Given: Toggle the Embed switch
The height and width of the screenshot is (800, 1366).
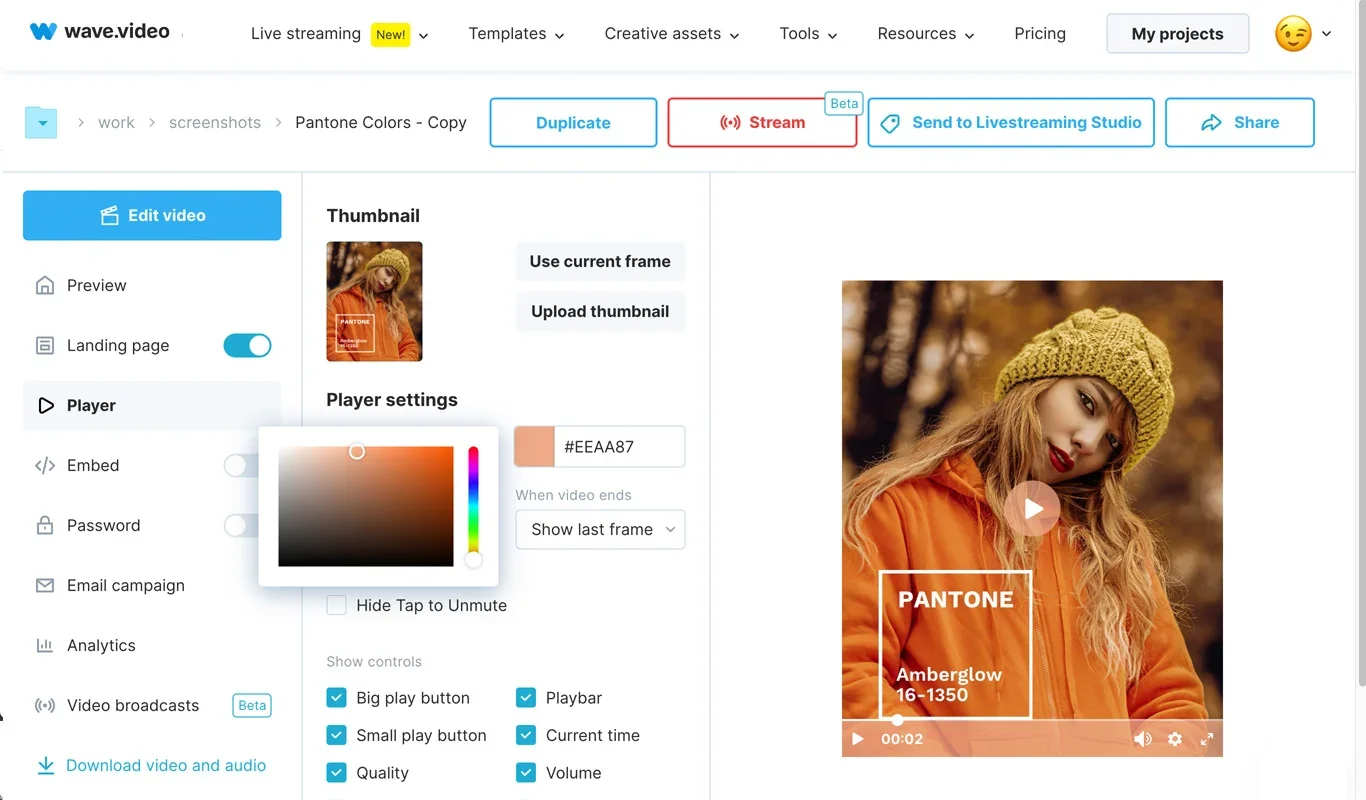Looking at the screenshot, I should (241, 465).
